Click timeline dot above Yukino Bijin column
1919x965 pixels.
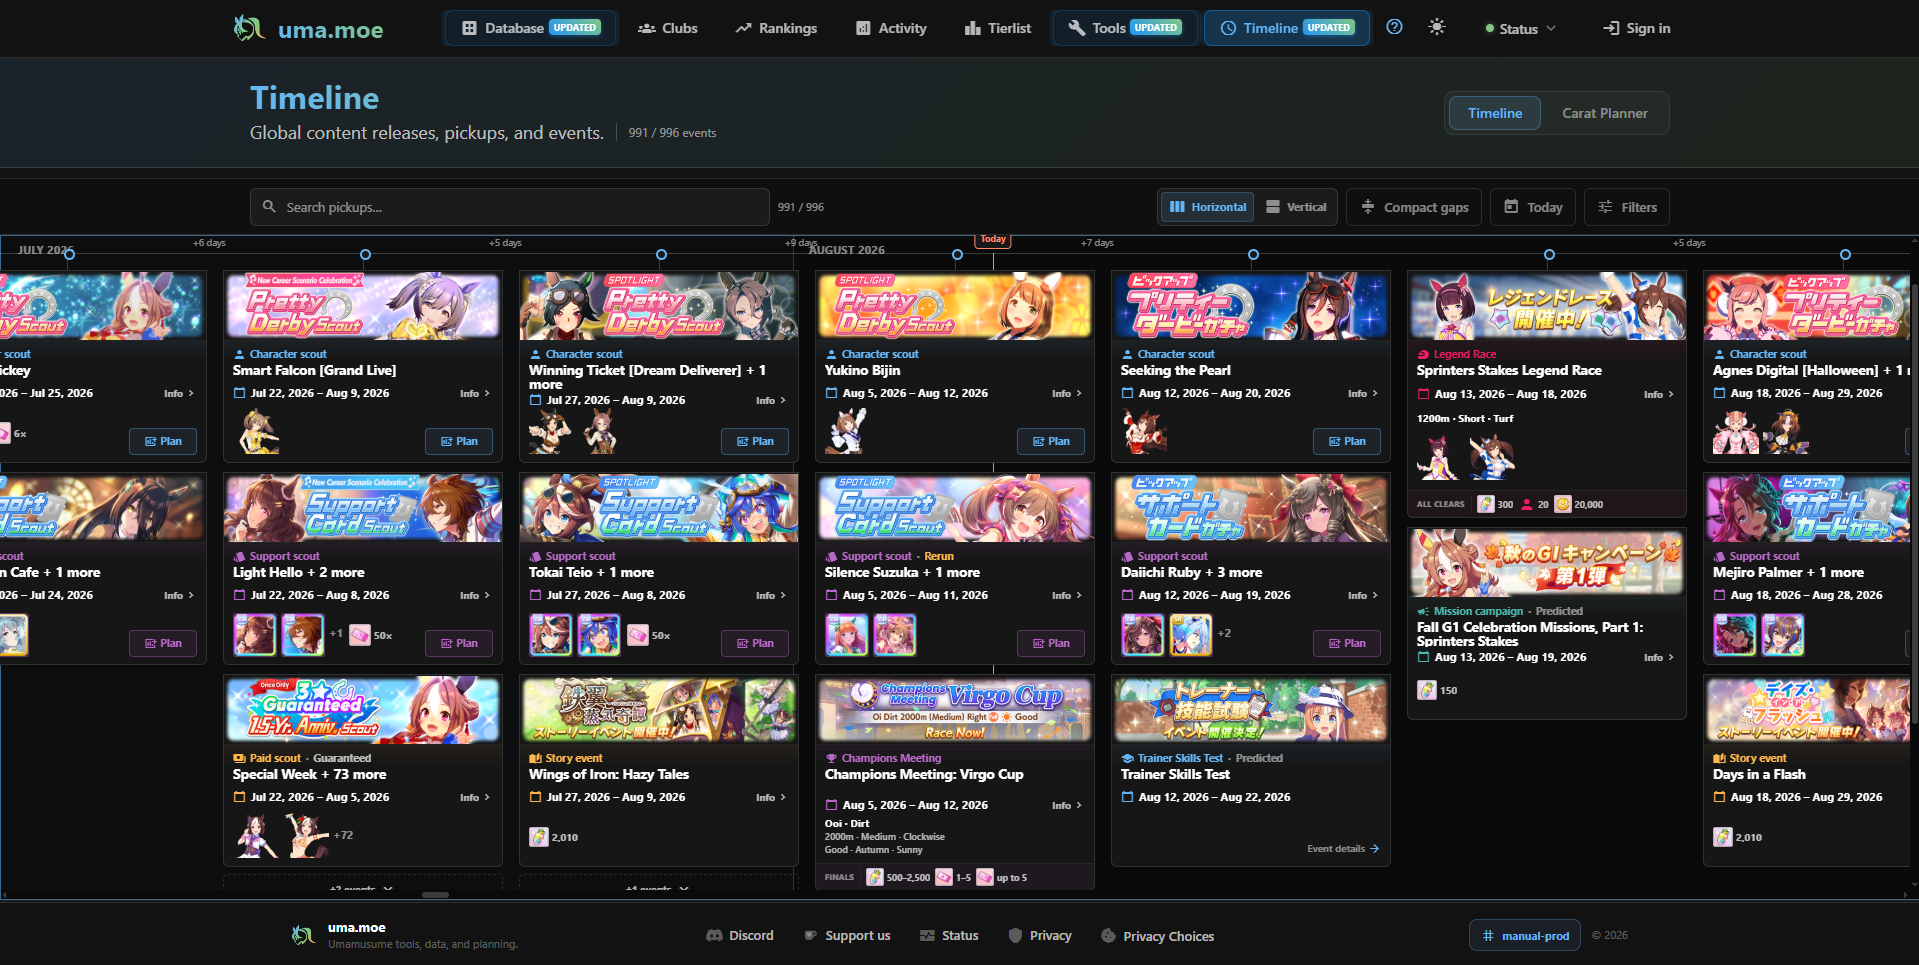click(x=957, y=255)
